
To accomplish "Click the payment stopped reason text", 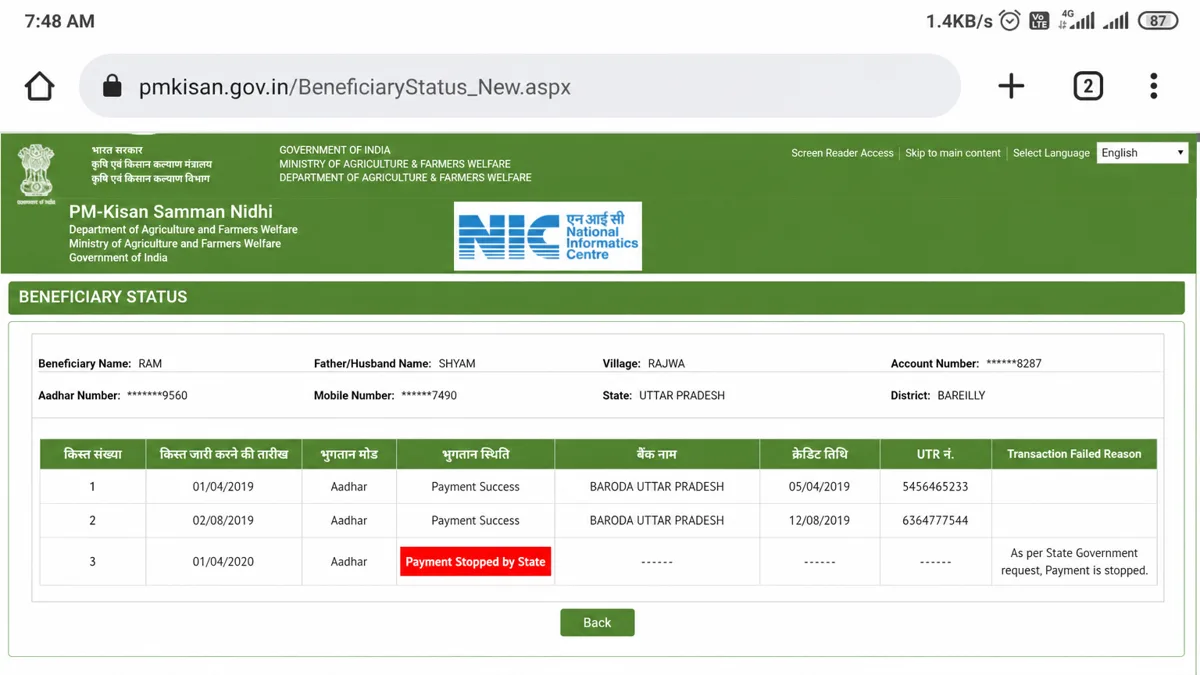I will (1074, 562).
